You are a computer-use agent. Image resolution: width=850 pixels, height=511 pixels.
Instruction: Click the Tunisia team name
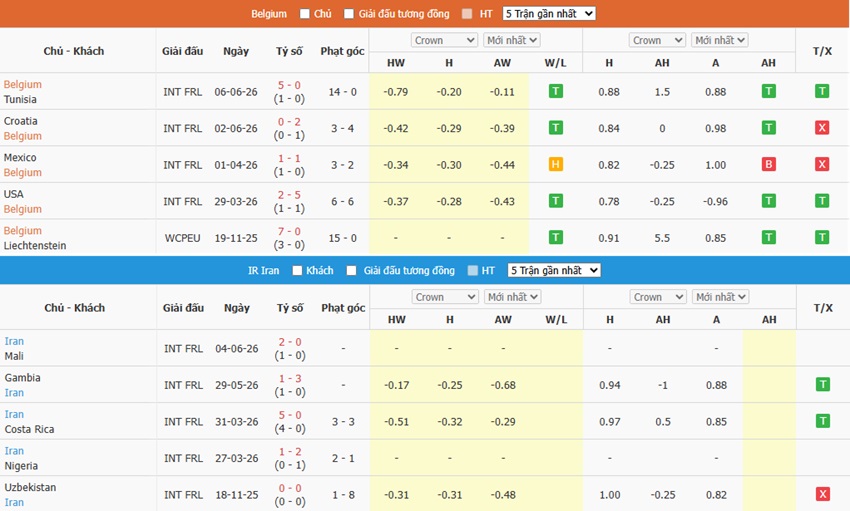click(x=20, y=99)
